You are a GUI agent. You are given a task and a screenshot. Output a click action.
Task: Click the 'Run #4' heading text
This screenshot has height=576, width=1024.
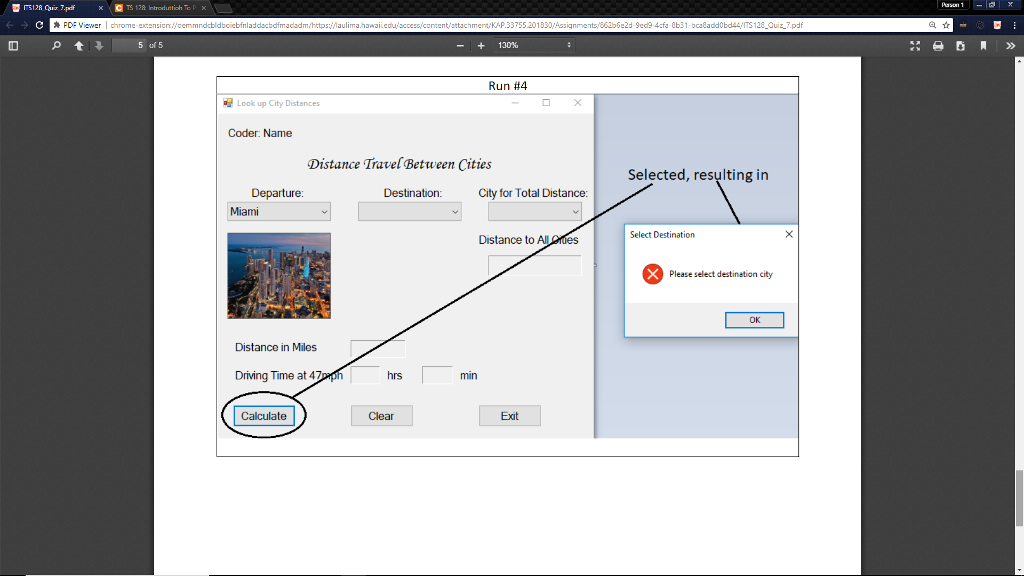(x=507, y=86)
